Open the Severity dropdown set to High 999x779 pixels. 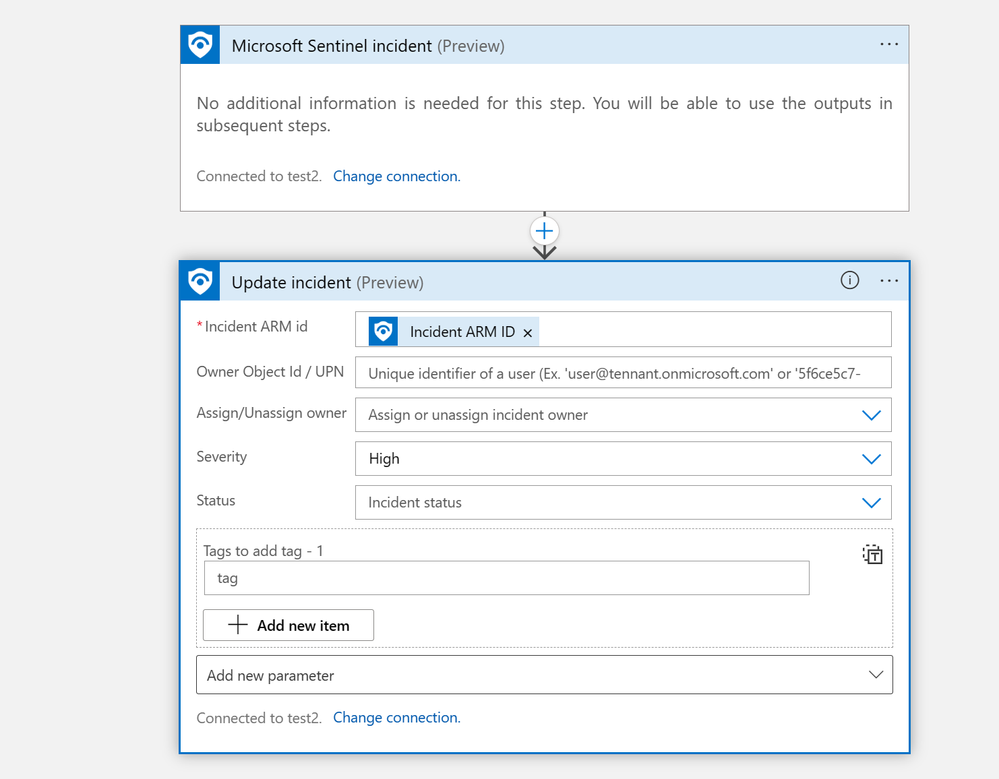tap(623, 459)
